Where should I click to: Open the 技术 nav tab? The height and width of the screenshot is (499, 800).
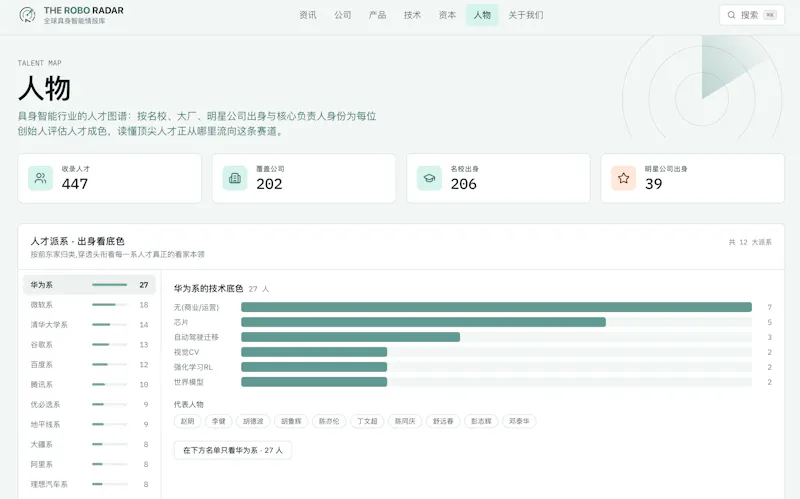click(412, 15)
